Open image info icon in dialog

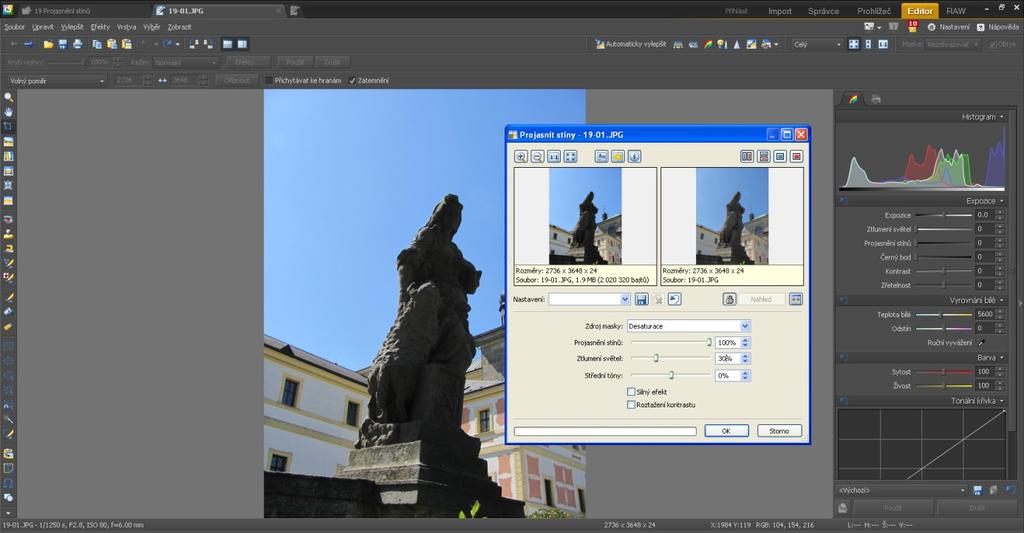634,157
